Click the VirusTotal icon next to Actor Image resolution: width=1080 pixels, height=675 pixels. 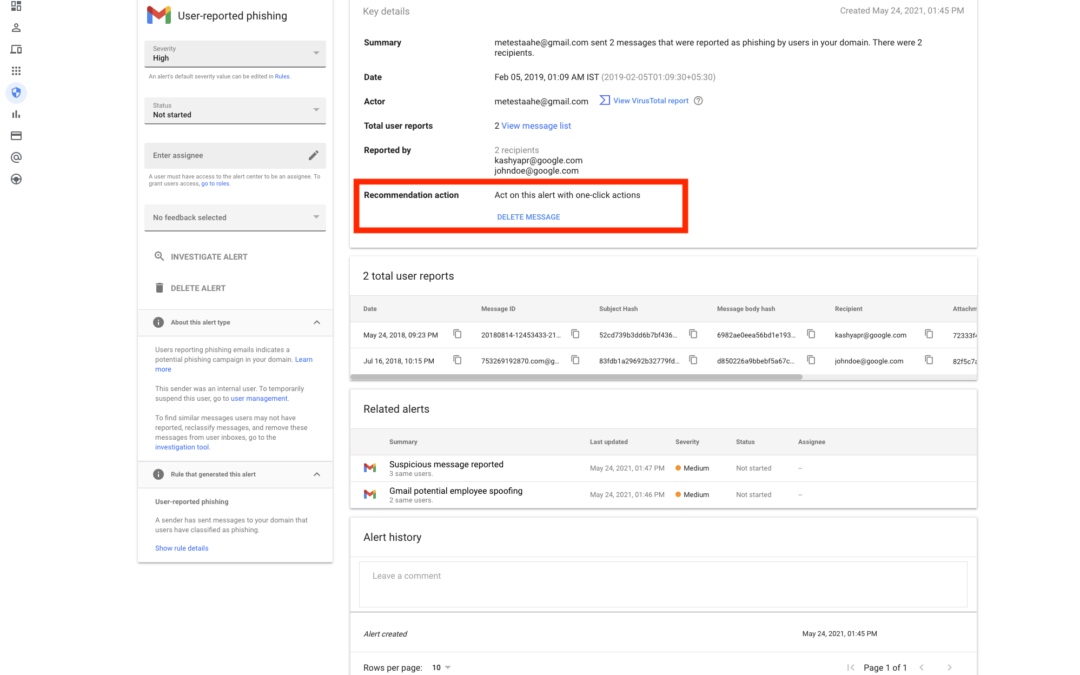coord(604,101)
